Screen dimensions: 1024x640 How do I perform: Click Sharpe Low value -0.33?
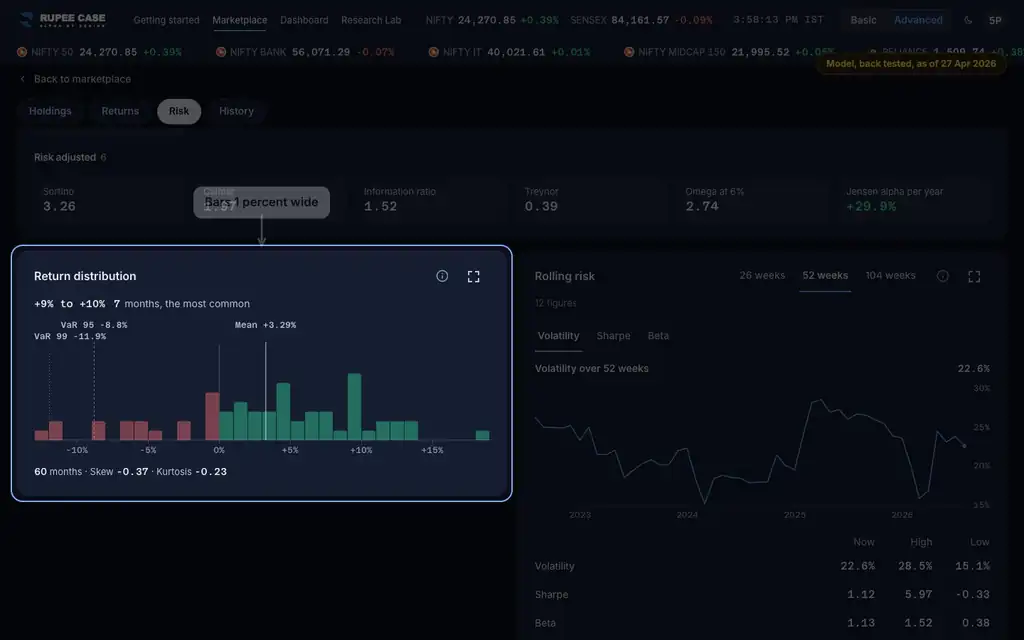[x=972, y=595]
